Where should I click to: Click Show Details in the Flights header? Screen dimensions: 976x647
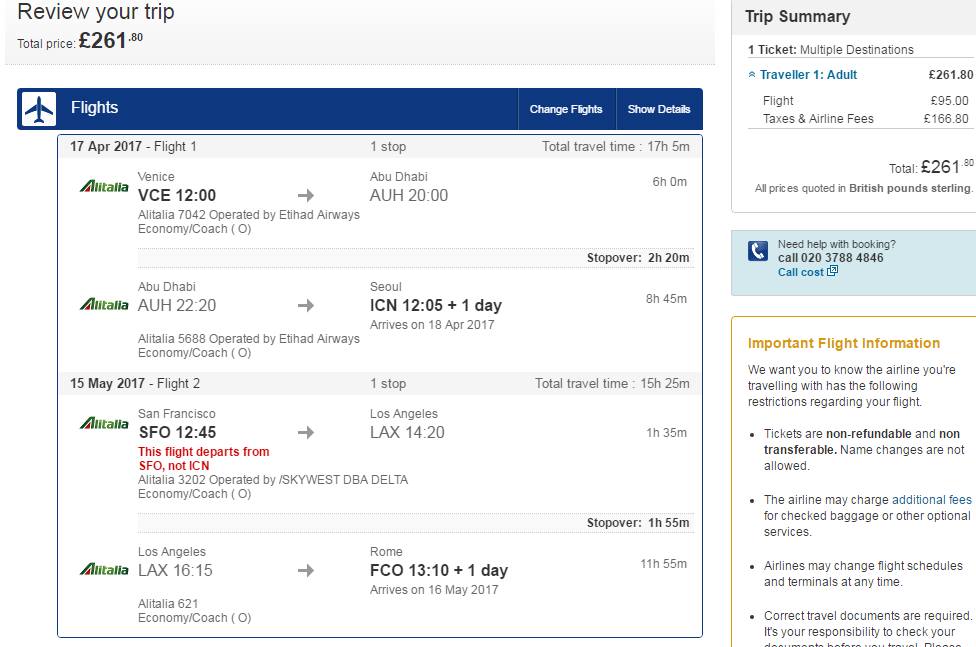click(659, 109)
